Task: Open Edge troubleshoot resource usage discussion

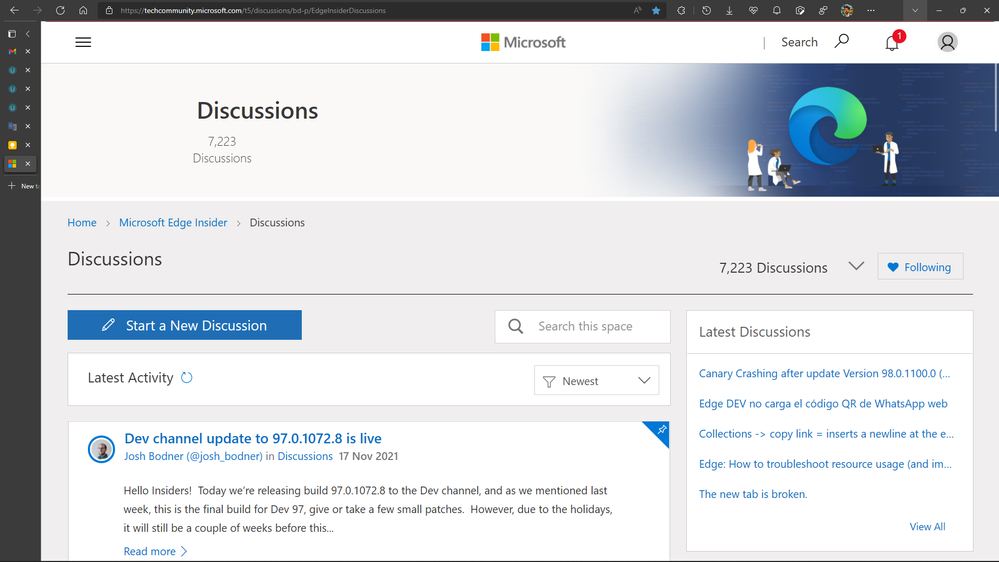Action: click(825, 464)
